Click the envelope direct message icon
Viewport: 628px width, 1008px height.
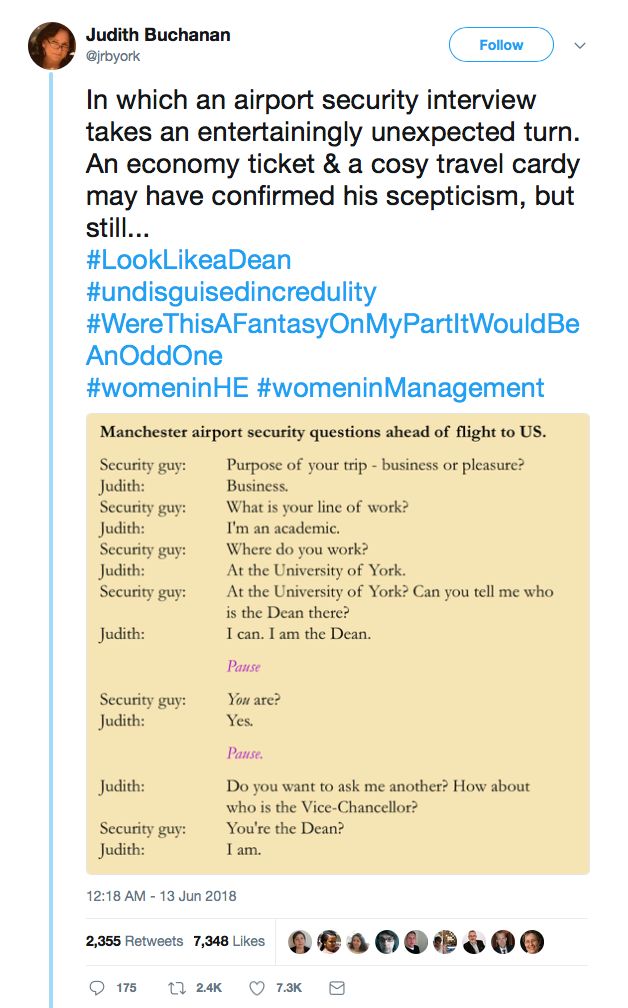coord(337,987)
